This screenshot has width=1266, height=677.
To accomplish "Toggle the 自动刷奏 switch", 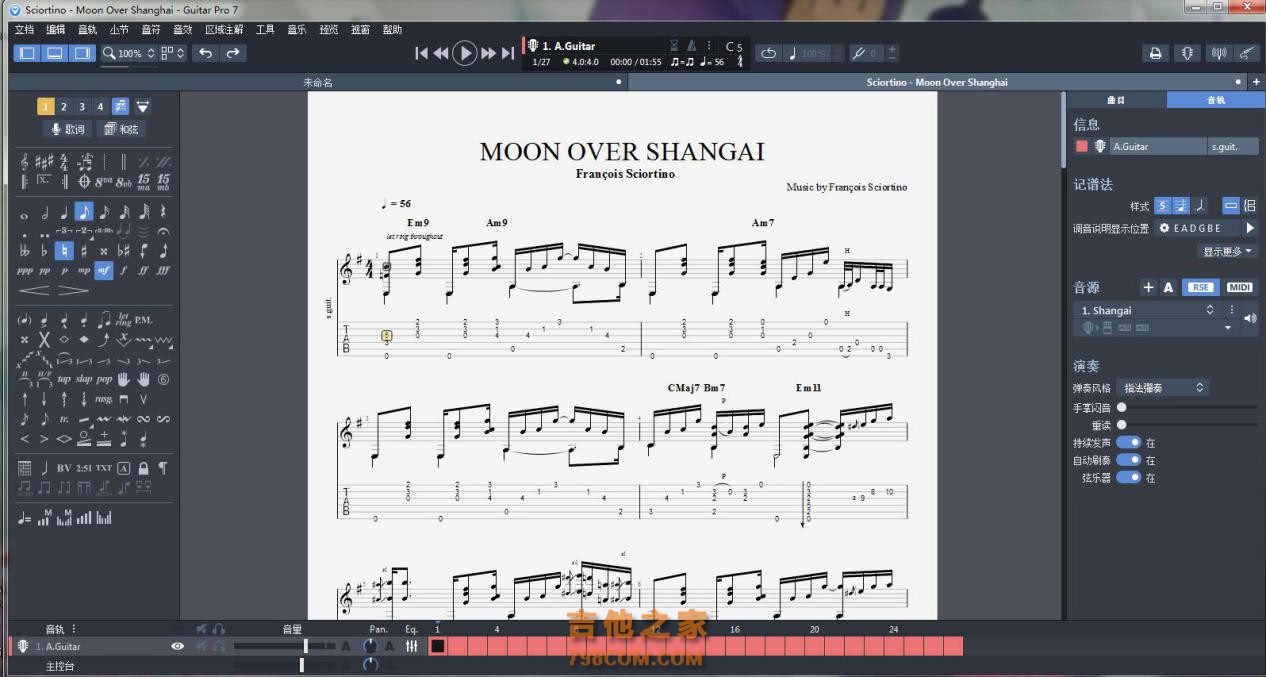I will click(1129, 460).
